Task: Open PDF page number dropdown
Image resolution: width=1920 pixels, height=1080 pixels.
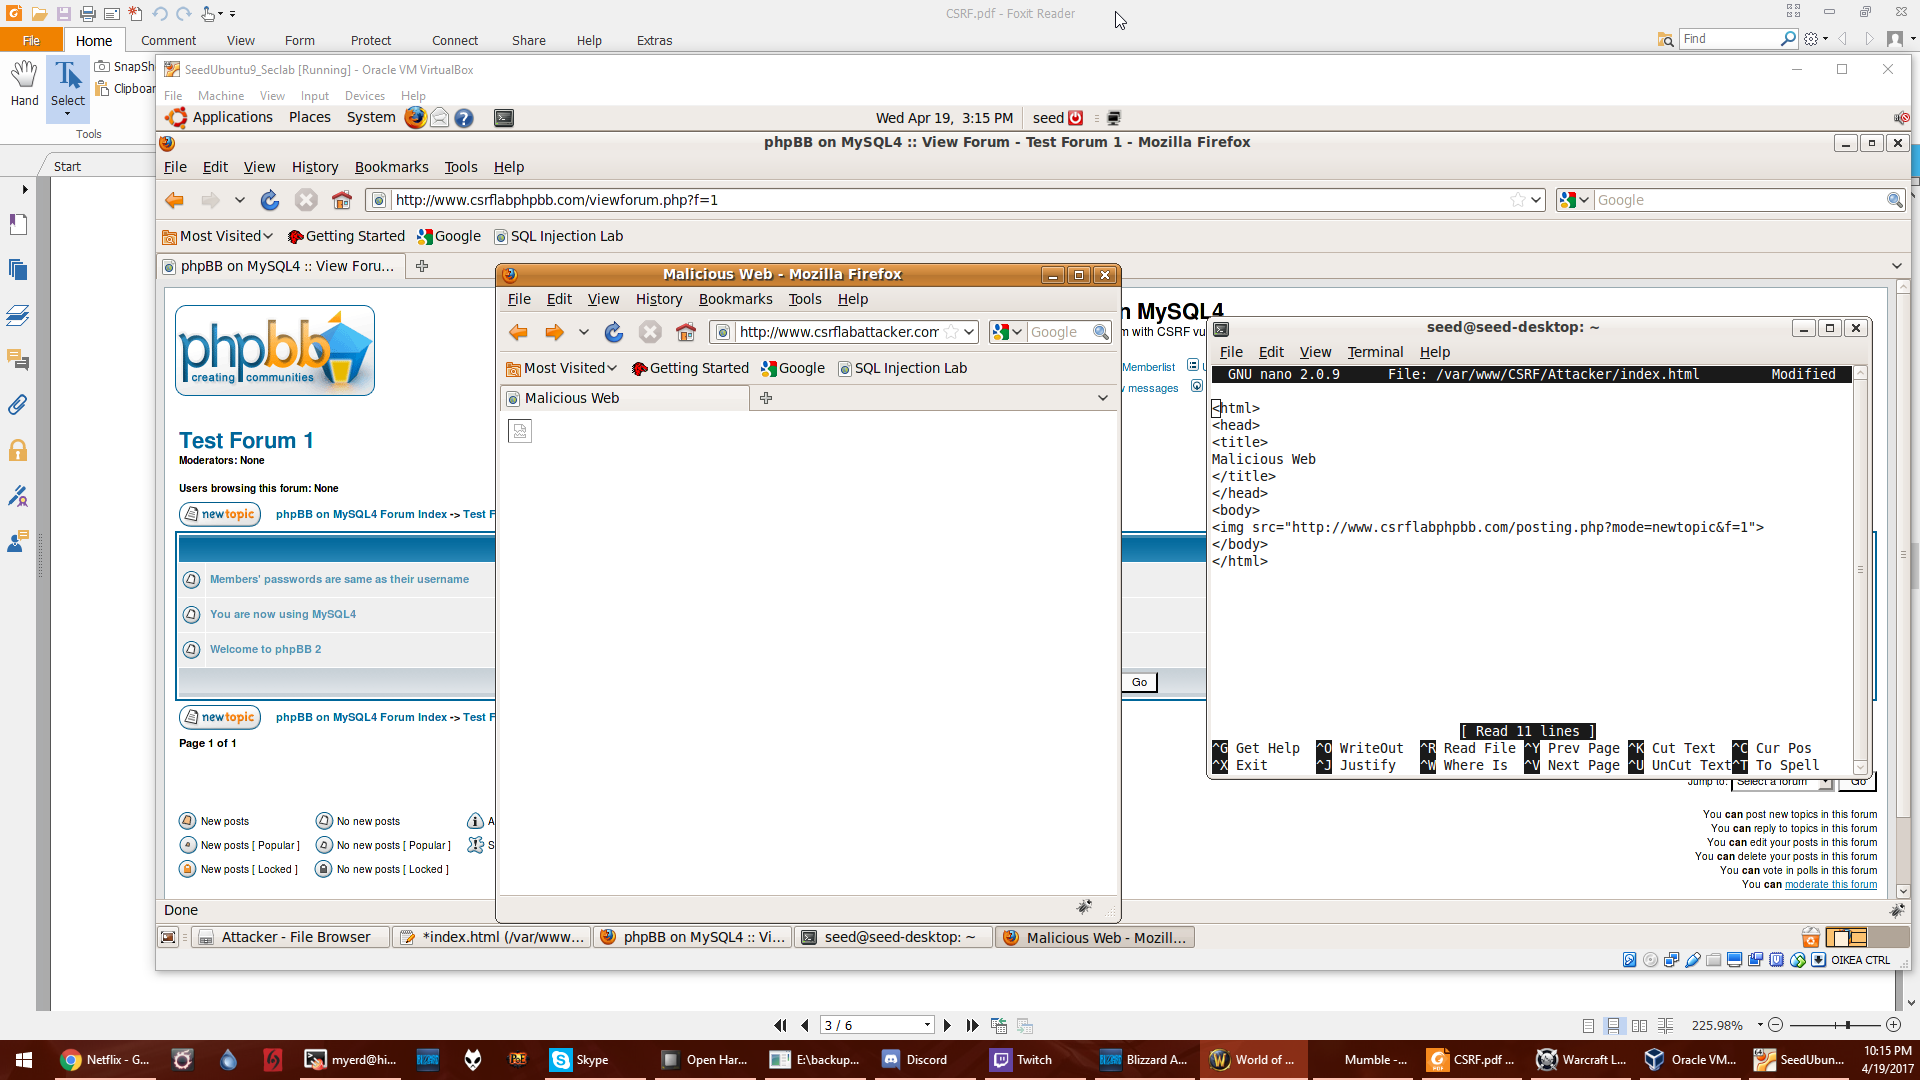Action: (x=927, y=1025)
